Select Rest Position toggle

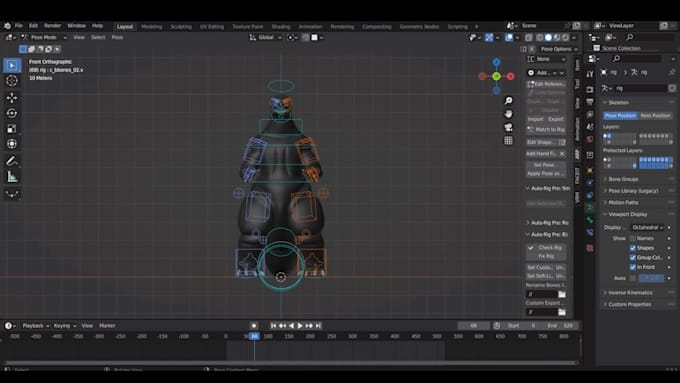655,116
